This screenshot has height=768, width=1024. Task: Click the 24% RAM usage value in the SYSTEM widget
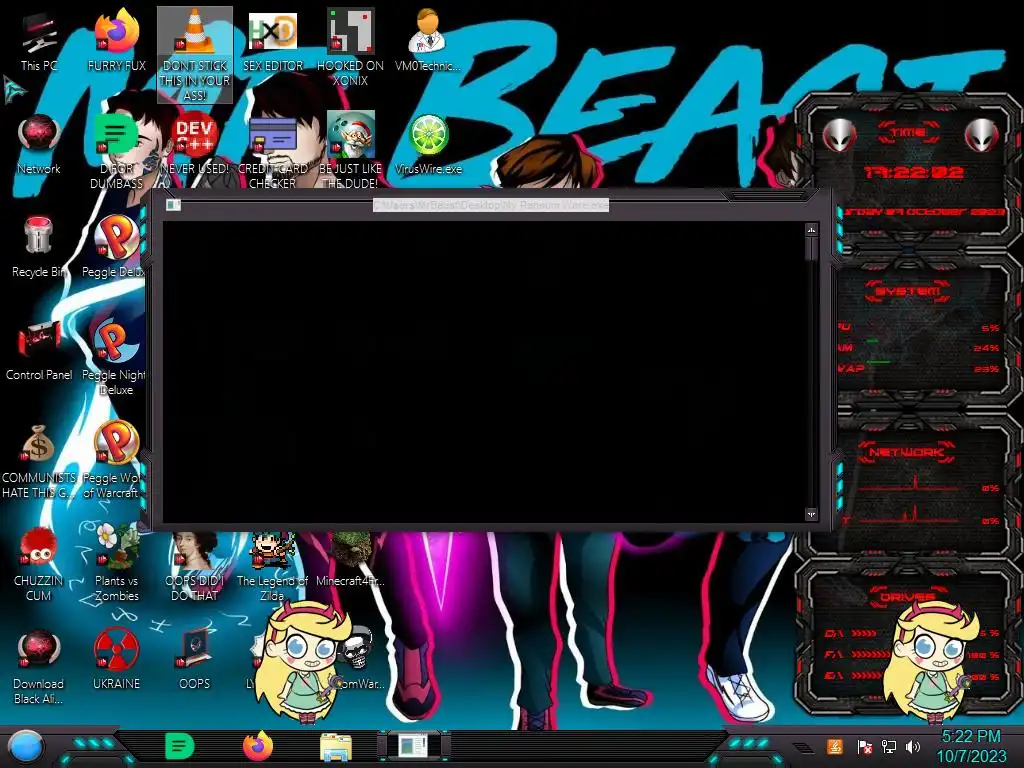pyautogui.click(x=986, y=348)
